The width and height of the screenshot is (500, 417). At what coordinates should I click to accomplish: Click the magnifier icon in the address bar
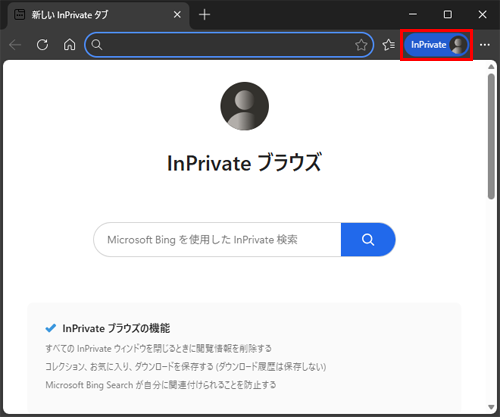[x=97, y=45]
